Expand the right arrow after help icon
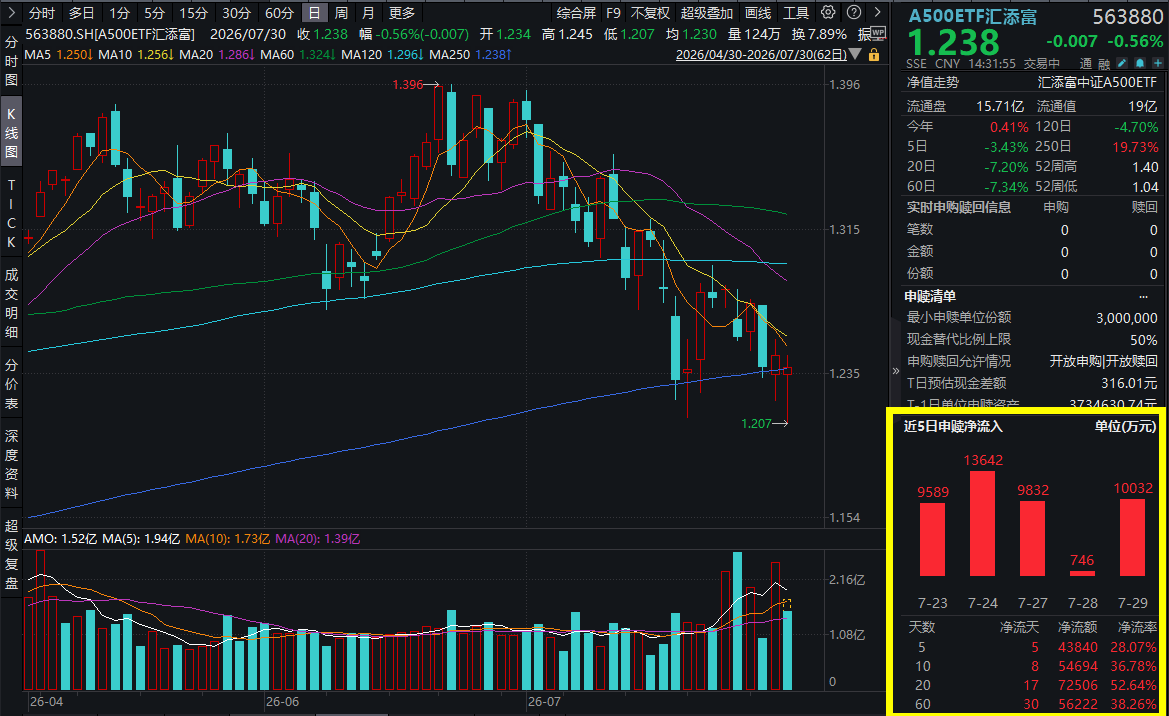 click(877, 13)
